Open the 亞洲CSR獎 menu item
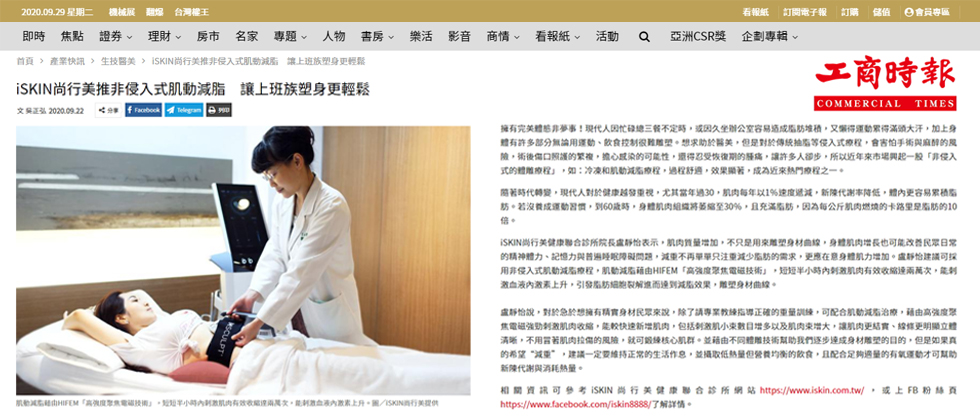The image size is (980, 419). 698,36
